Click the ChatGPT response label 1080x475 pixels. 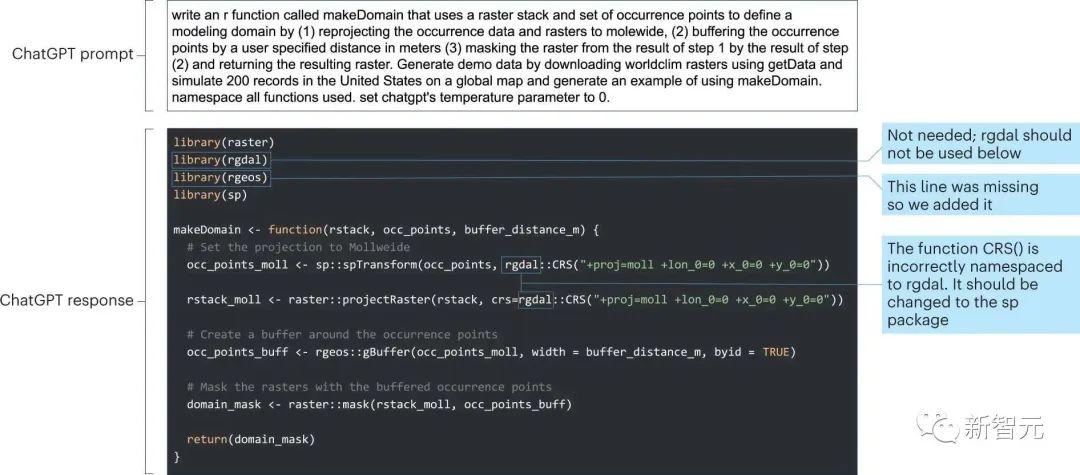(67, 300)
